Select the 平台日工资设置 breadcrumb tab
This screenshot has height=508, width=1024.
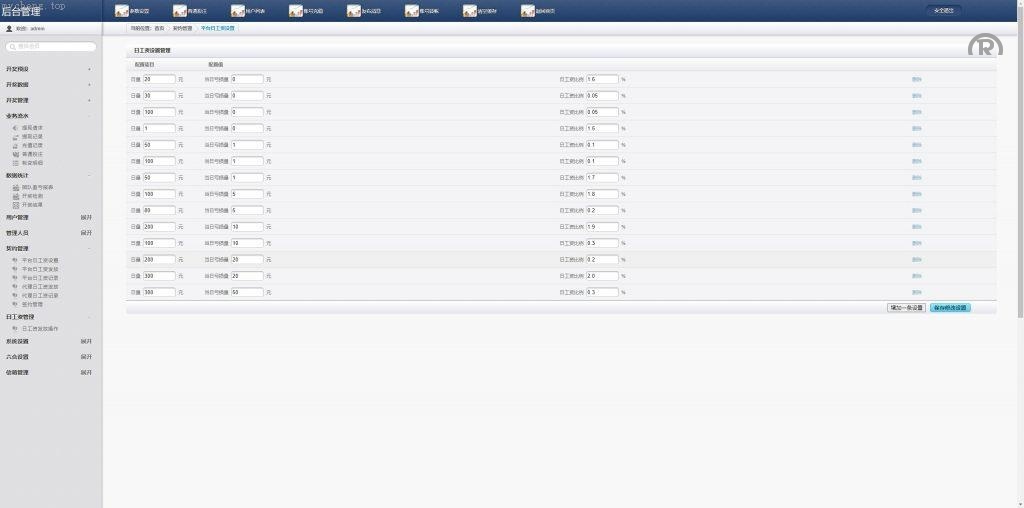click(218, 29)
